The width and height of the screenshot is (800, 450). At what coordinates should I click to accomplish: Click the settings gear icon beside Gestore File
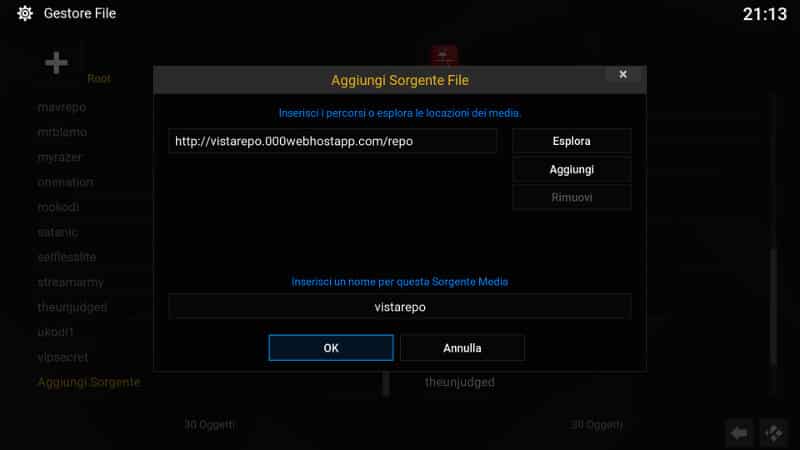coord(24,13)
